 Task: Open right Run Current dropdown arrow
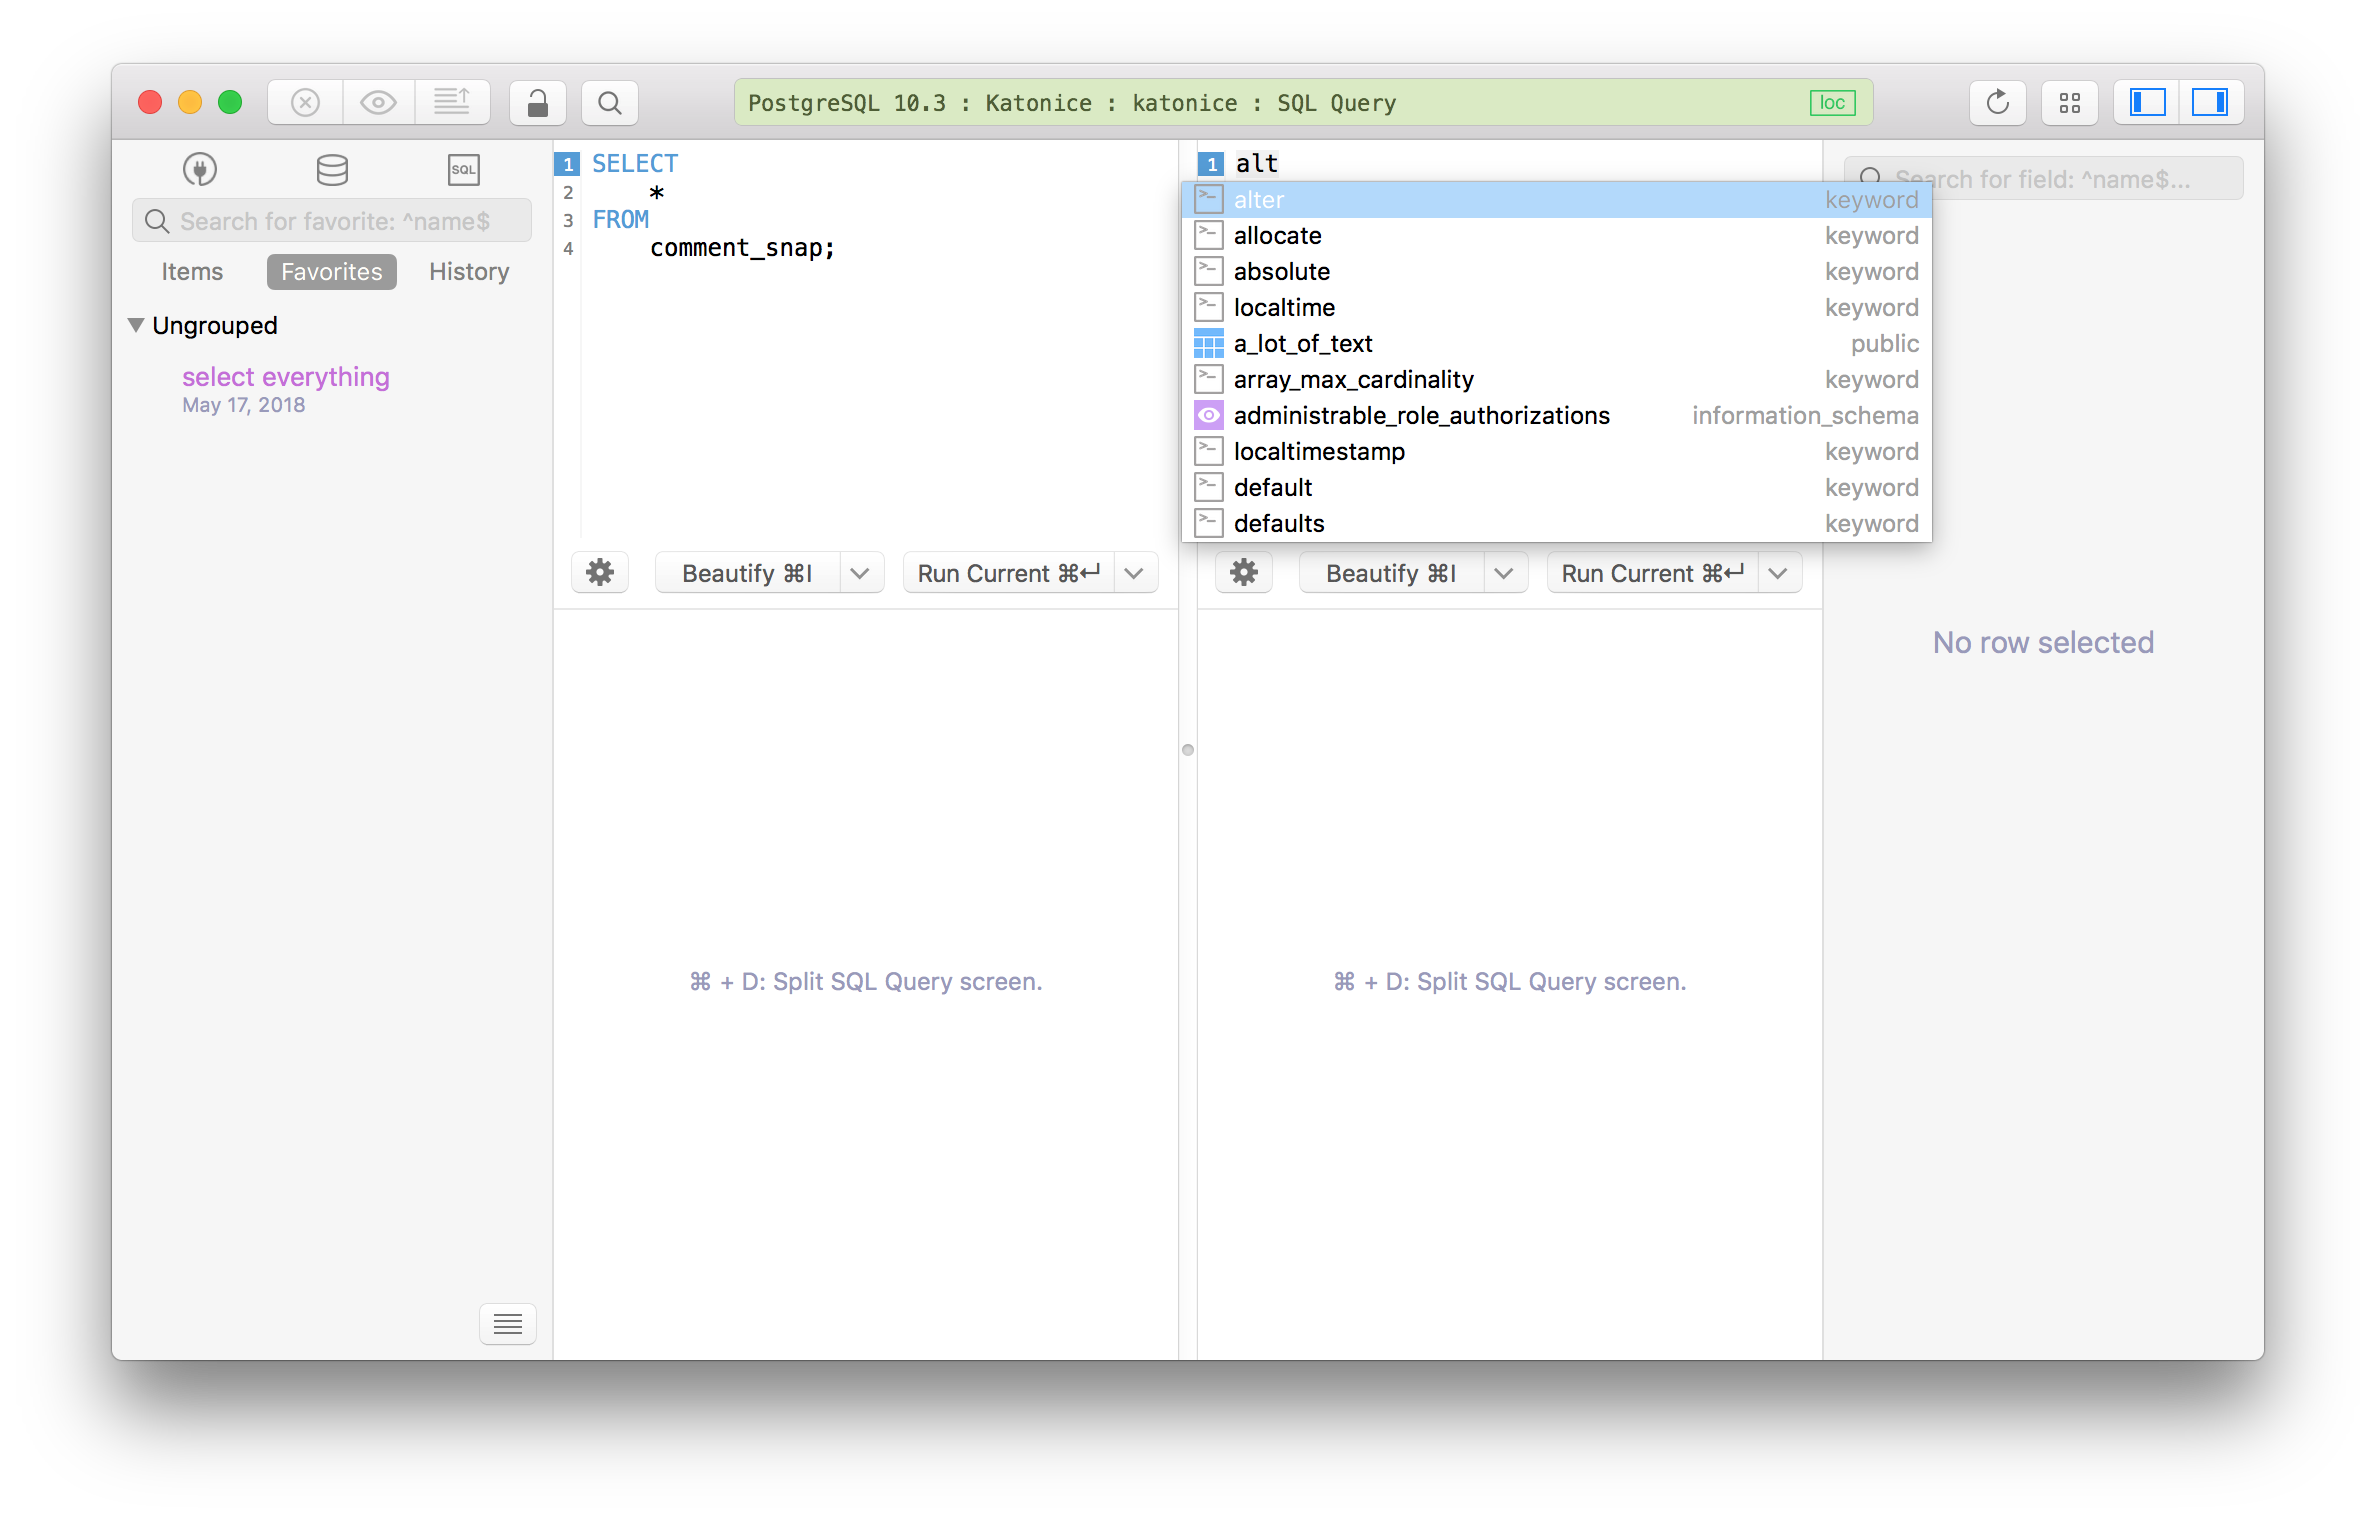pos(1777,573)
